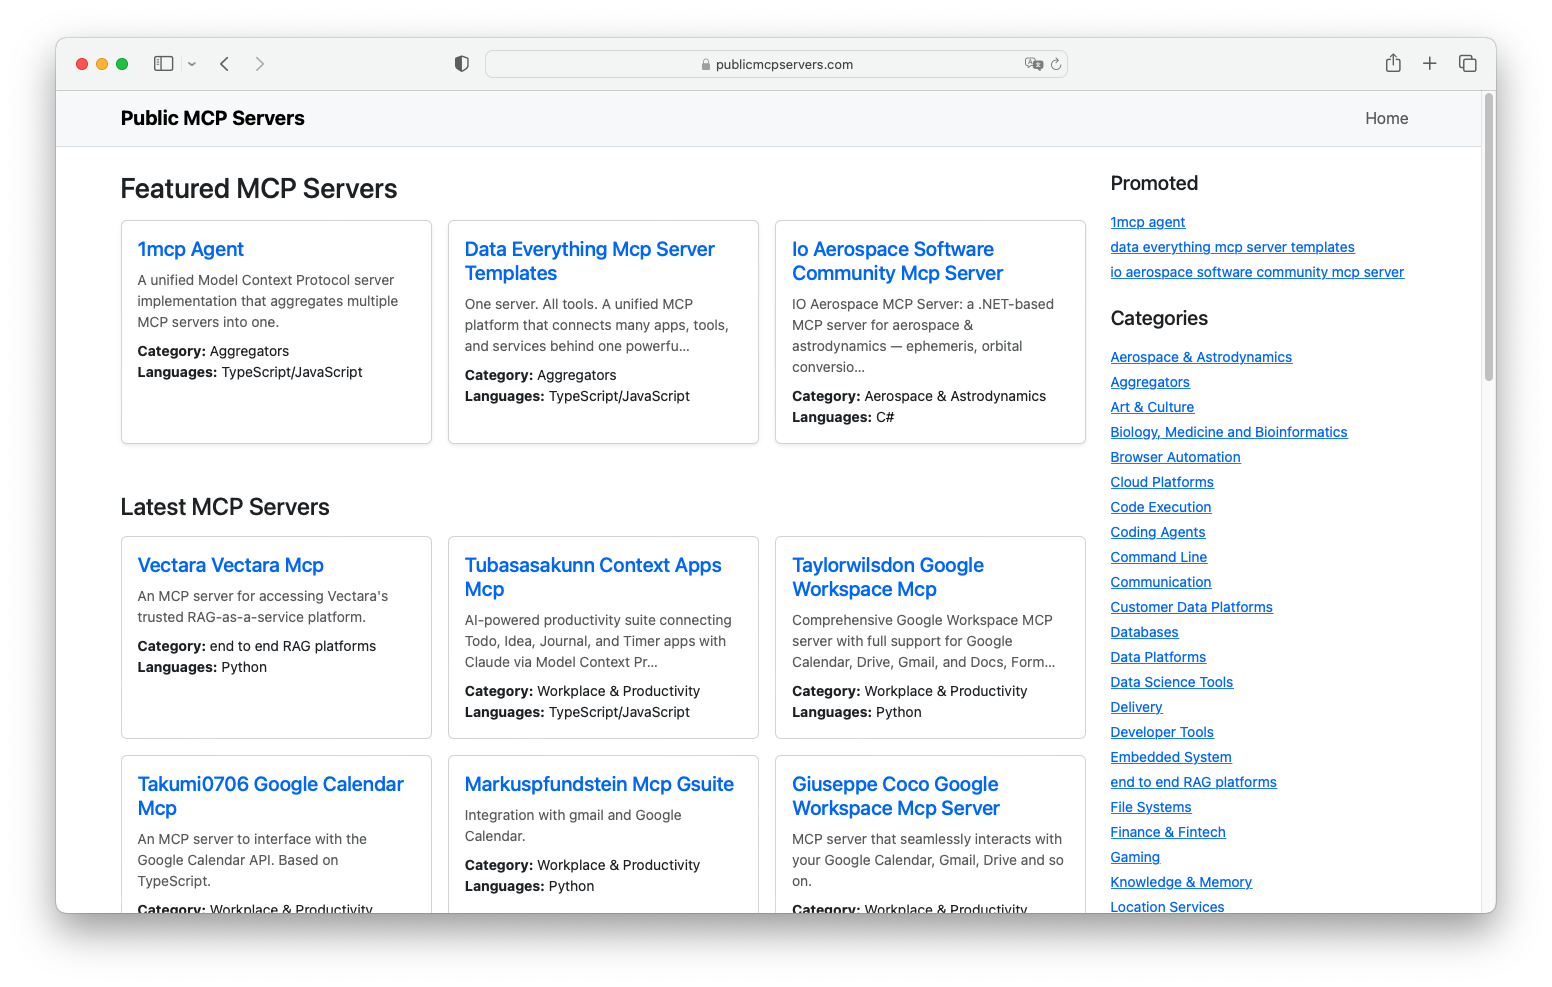
Task: Click the Categories sidebar heading
Action: [x=1159, y=318]
